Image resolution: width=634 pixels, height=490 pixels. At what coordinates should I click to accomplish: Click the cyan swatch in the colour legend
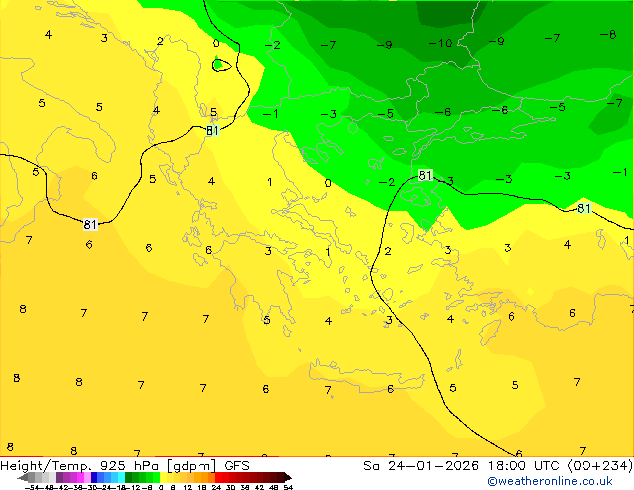[x=121, y=477]
